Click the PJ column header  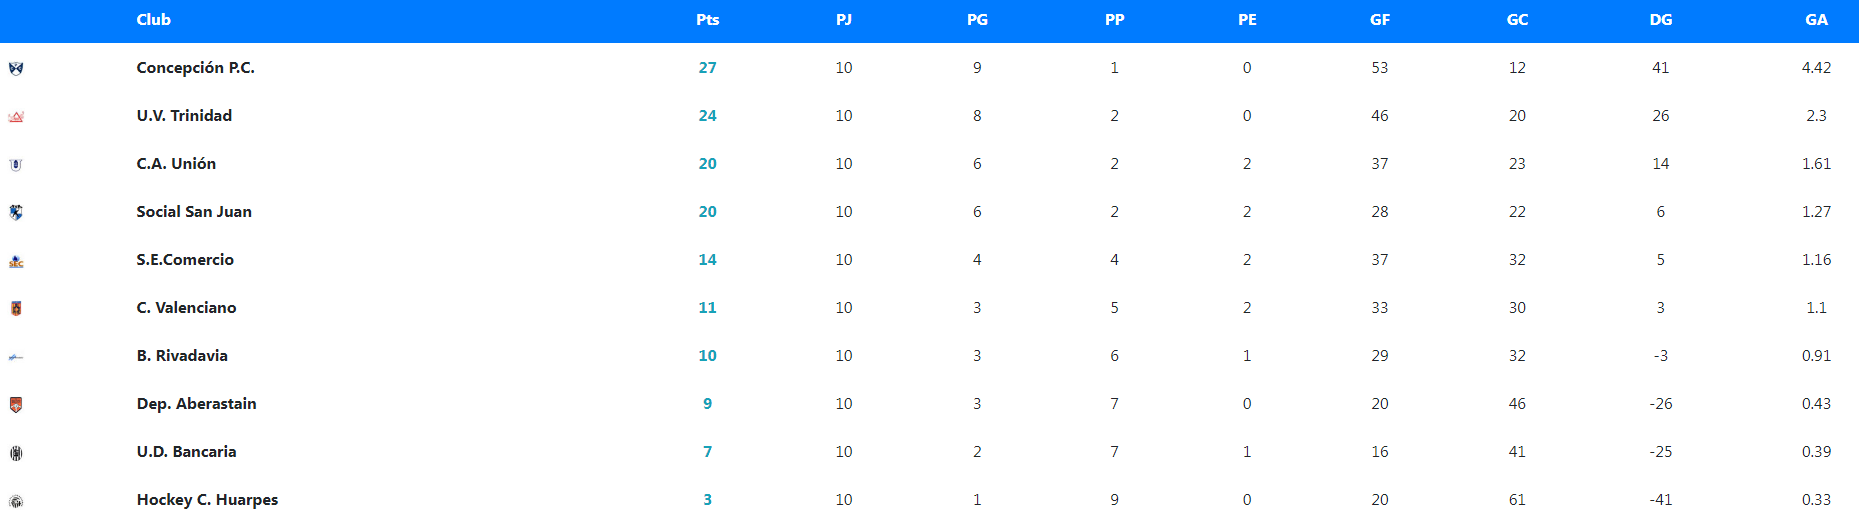click(844, 20)
